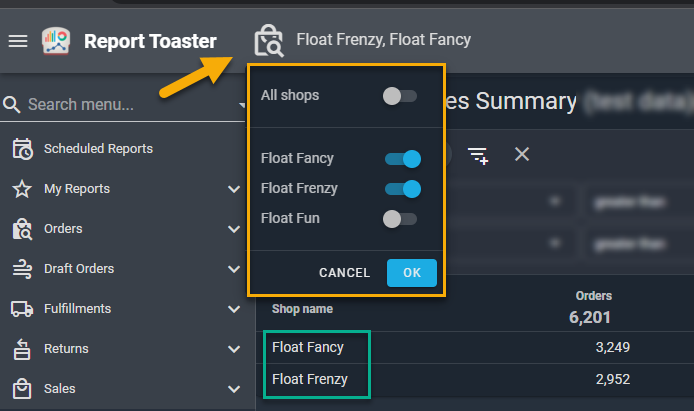
Task: Expand the My Reports section
Action: point(234,189)
